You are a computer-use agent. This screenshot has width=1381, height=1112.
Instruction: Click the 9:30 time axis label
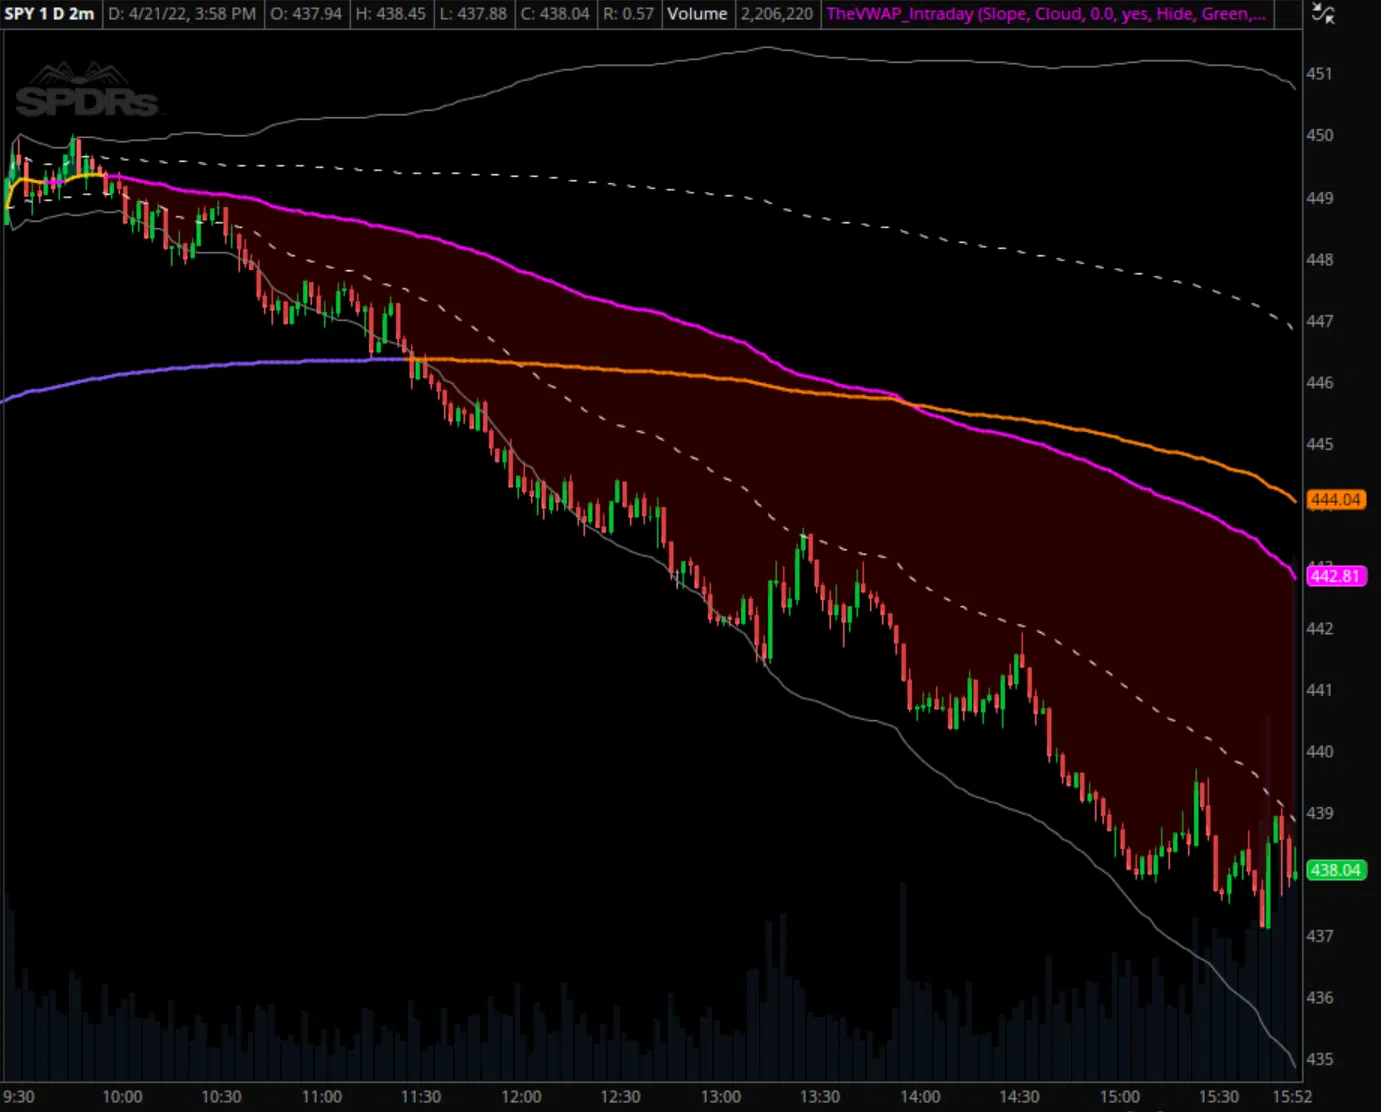coord(18,1097)
